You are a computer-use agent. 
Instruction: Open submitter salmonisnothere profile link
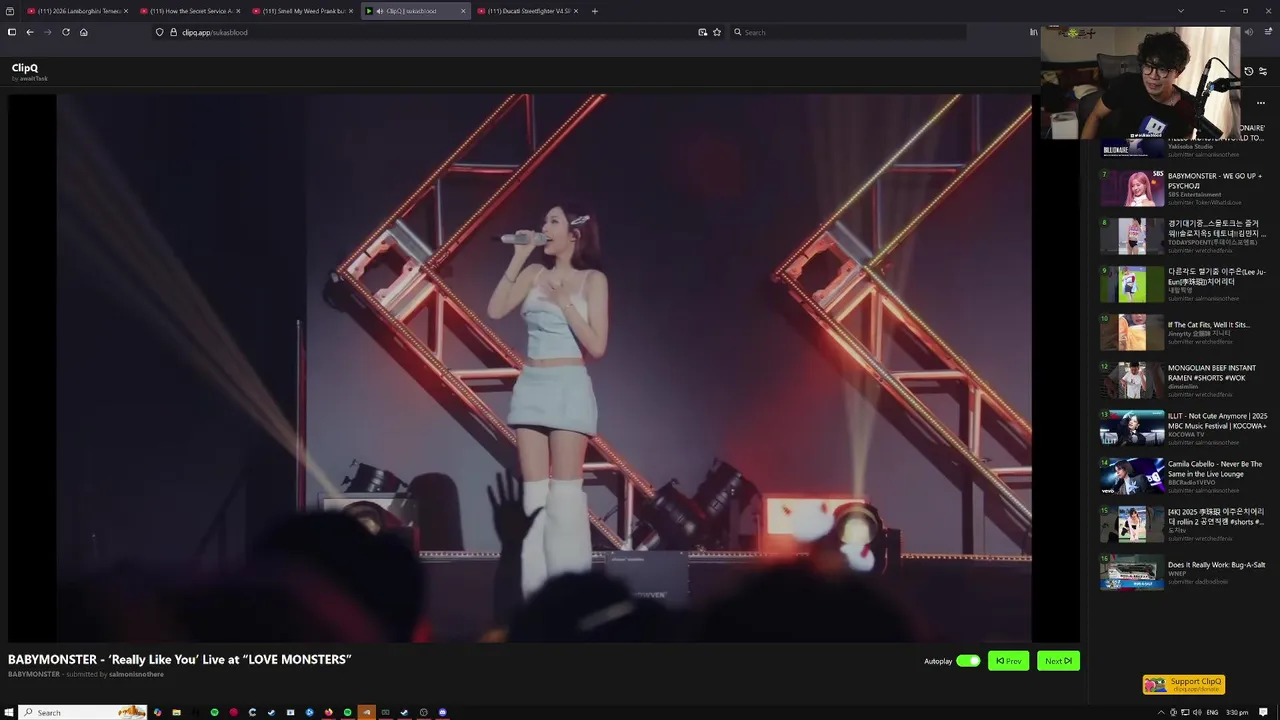coord(136,674)
